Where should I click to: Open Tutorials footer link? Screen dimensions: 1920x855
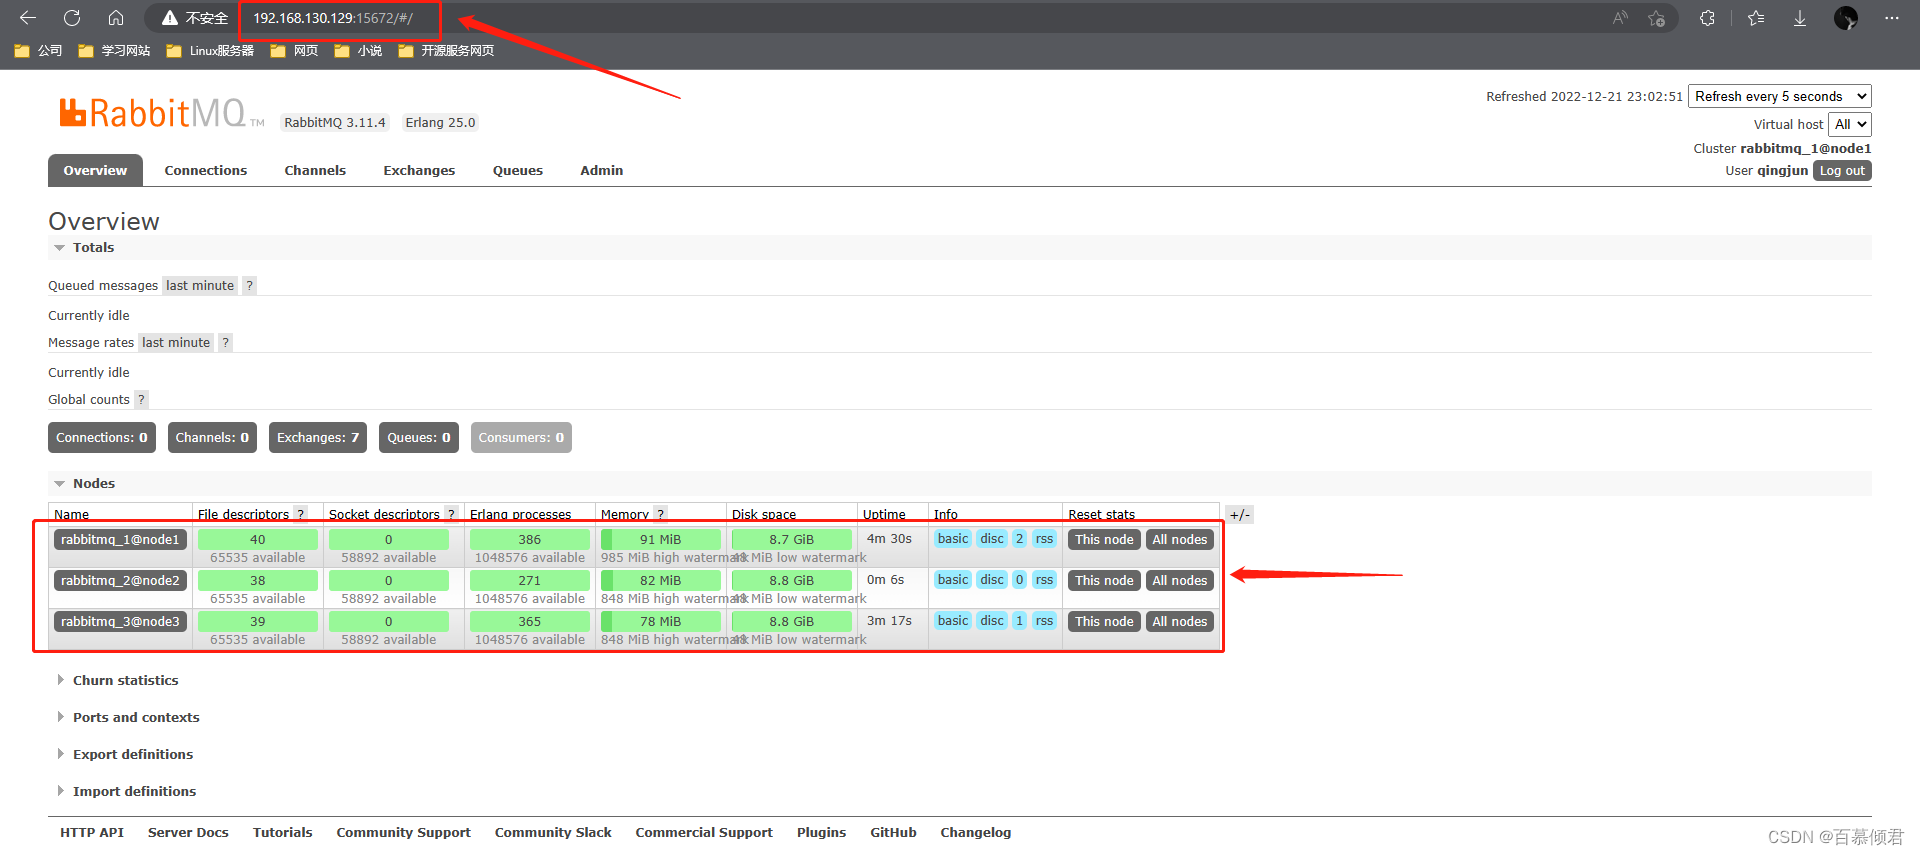click(x=283, y=833)
